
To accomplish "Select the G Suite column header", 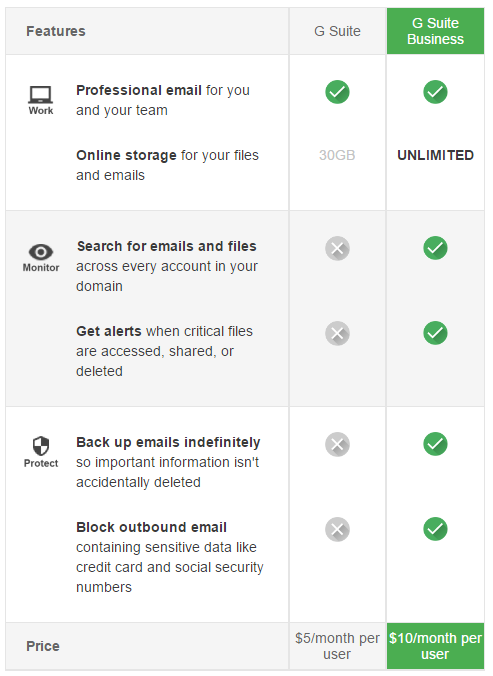I will click(337, 31).
